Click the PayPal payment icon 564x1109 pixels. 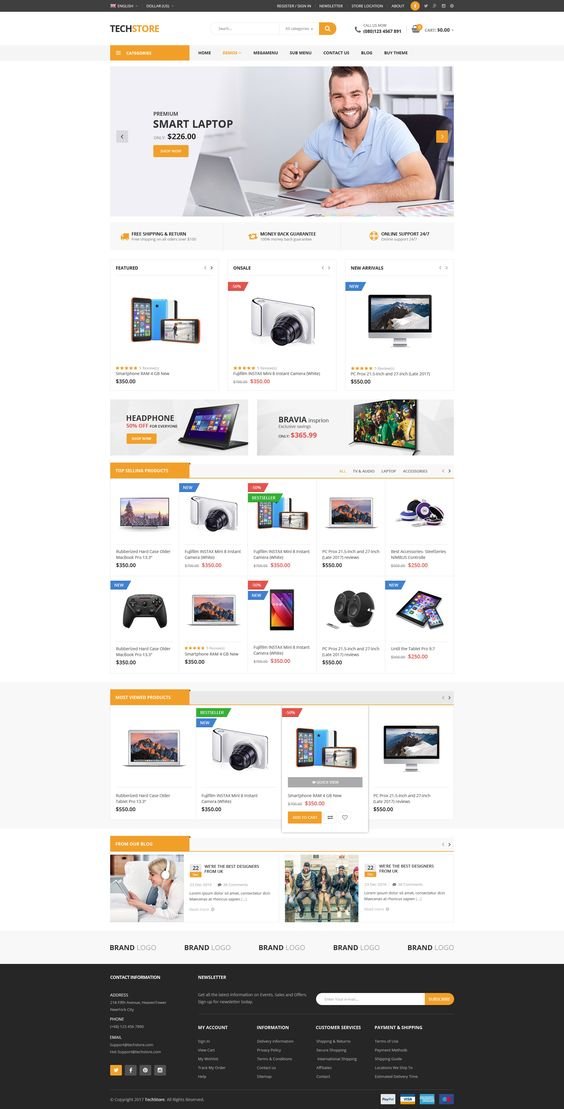click(388, 1099)
